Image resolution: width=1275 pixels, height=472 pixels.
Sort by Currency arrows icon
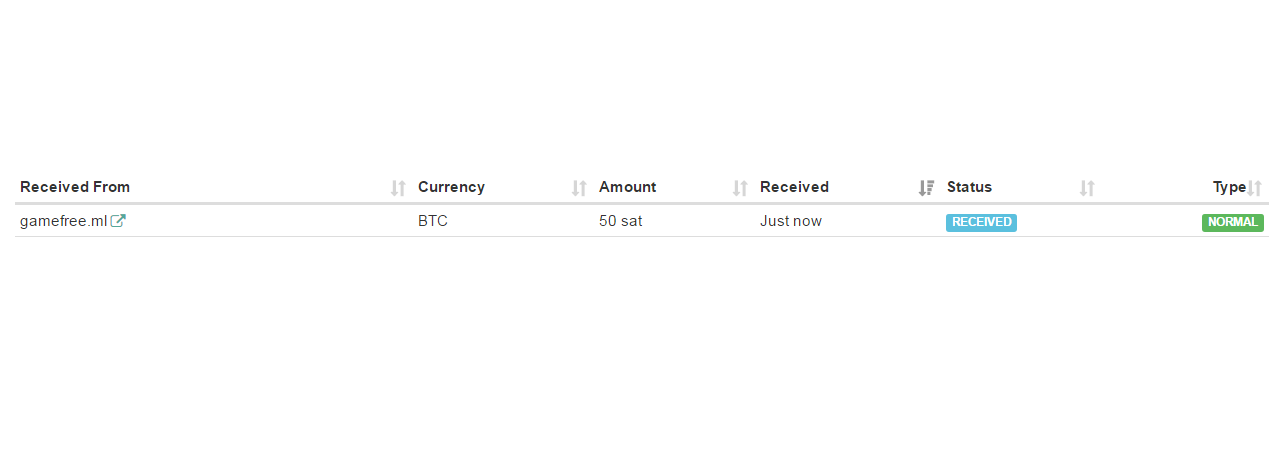pos(579,188)
